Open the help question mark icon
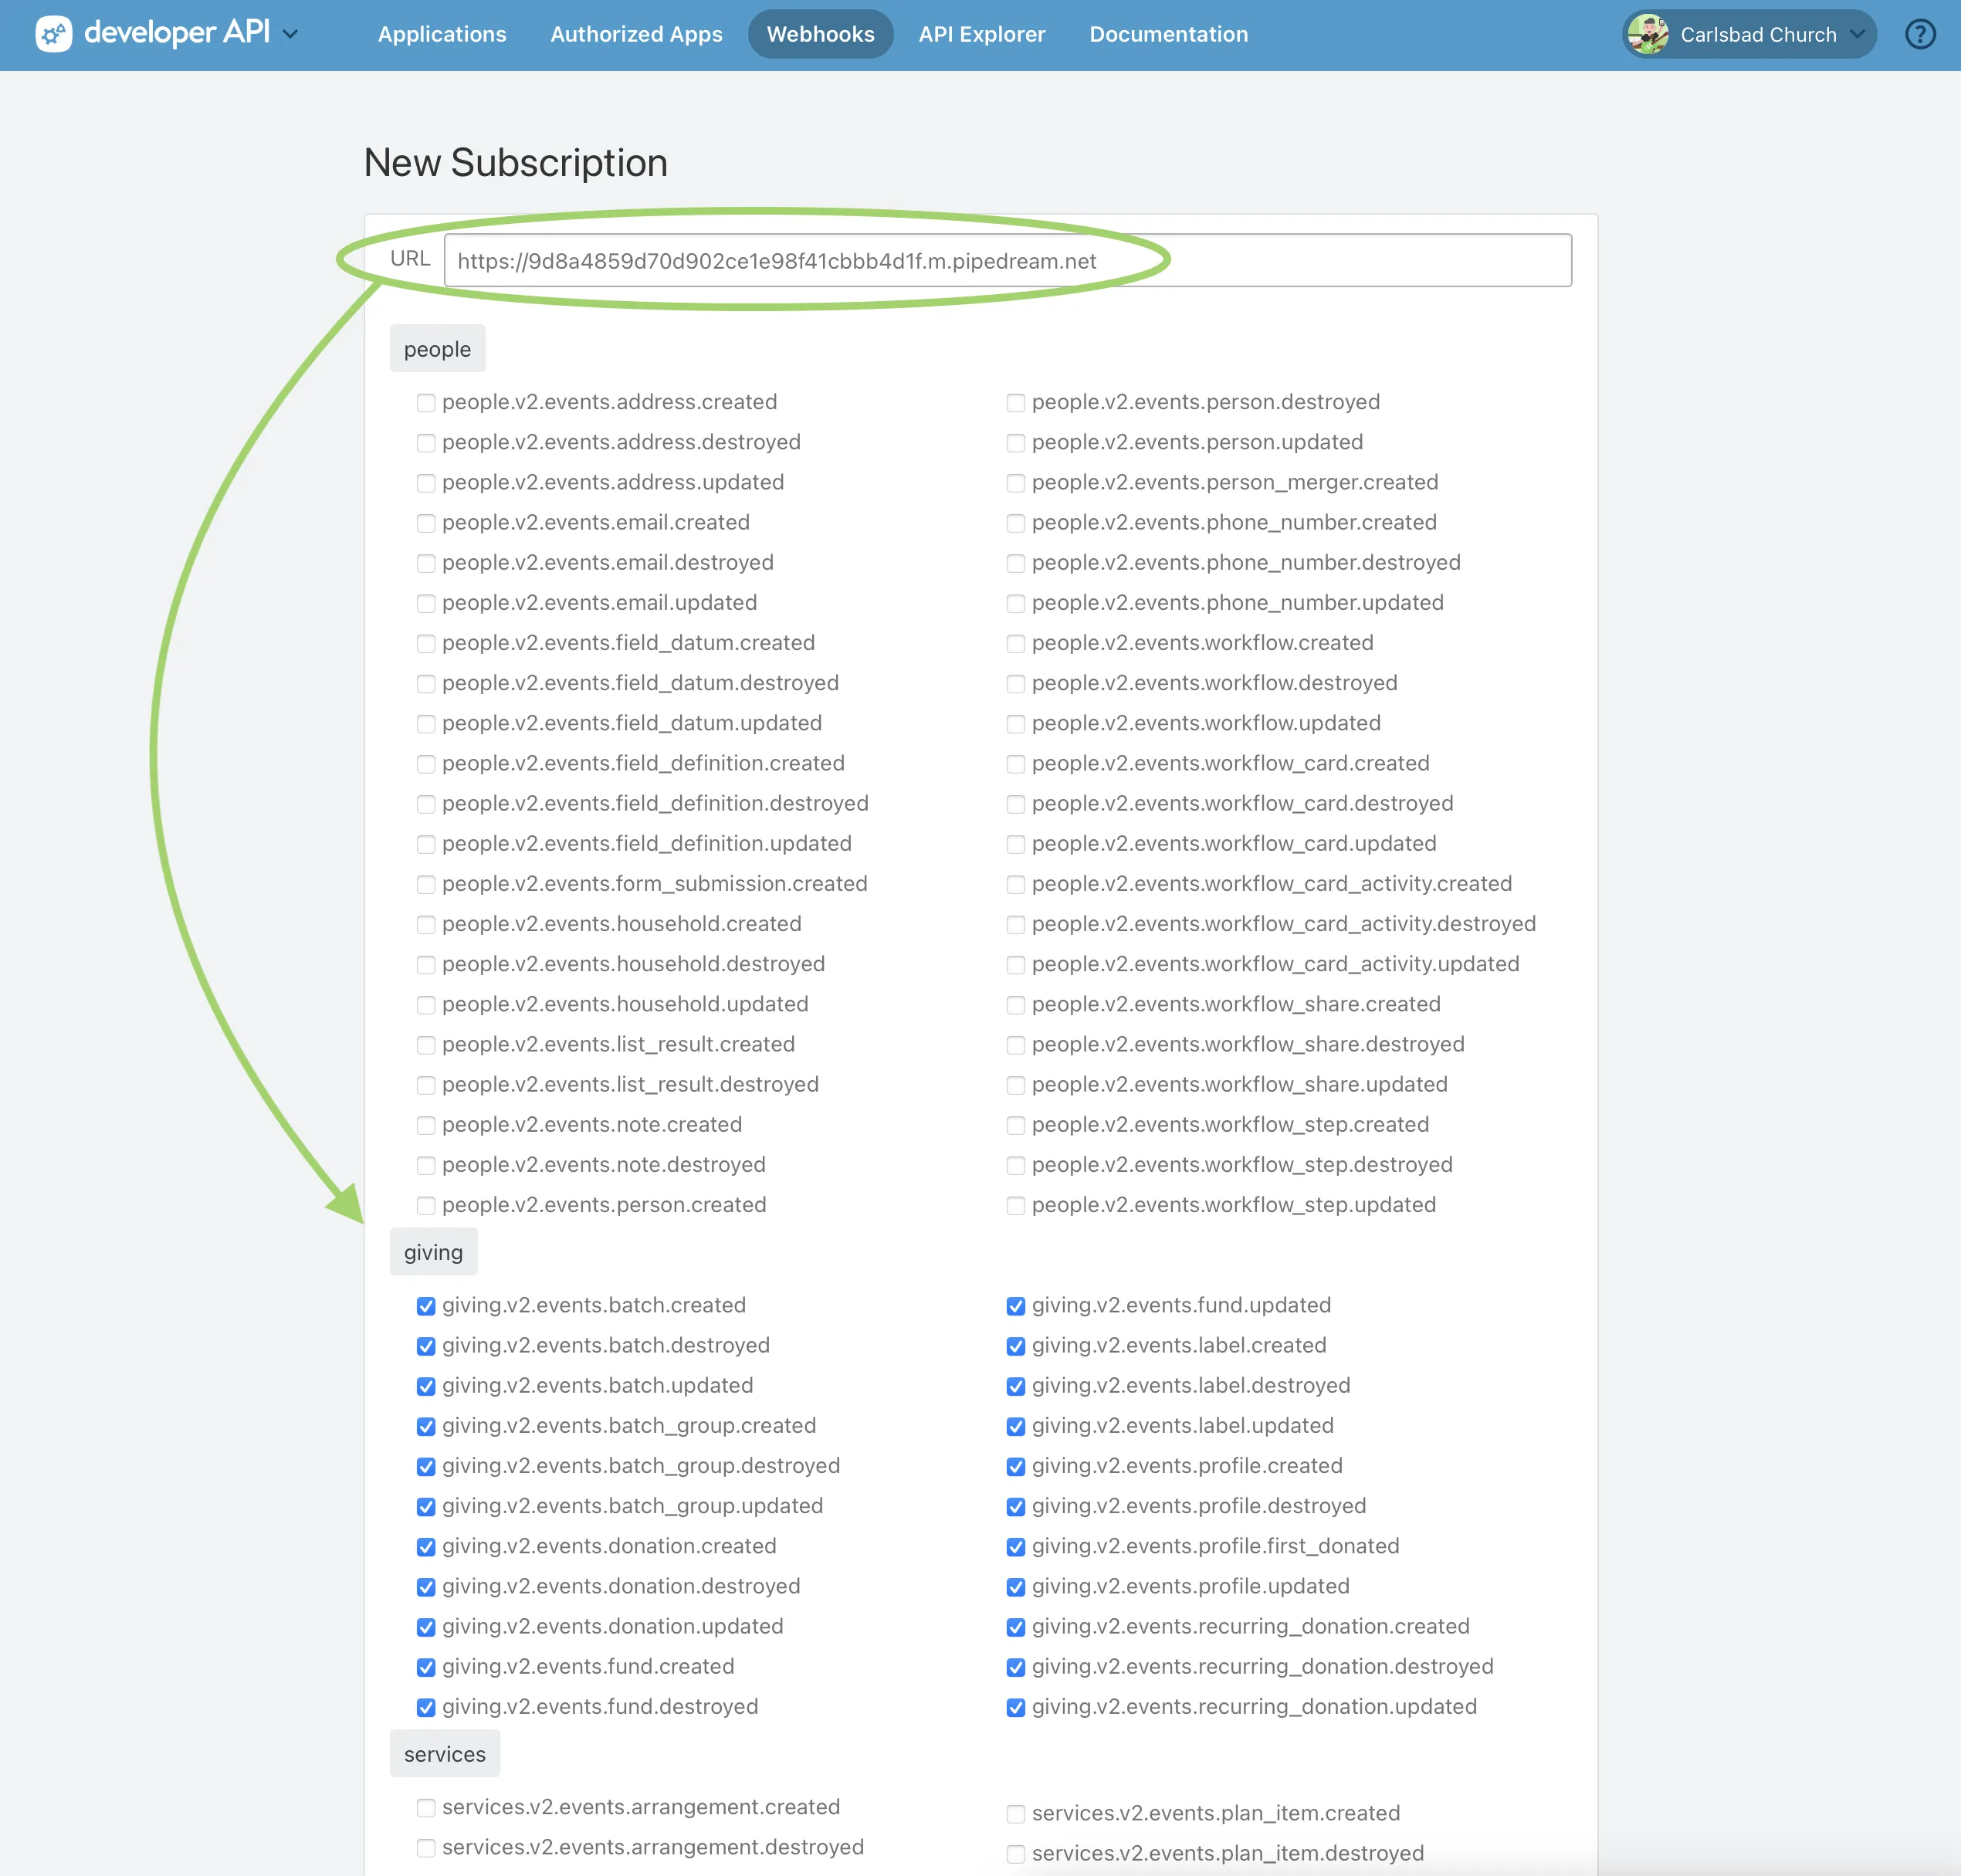The height and width of the screenshot is (1876, 1961). click(1920, 33)
